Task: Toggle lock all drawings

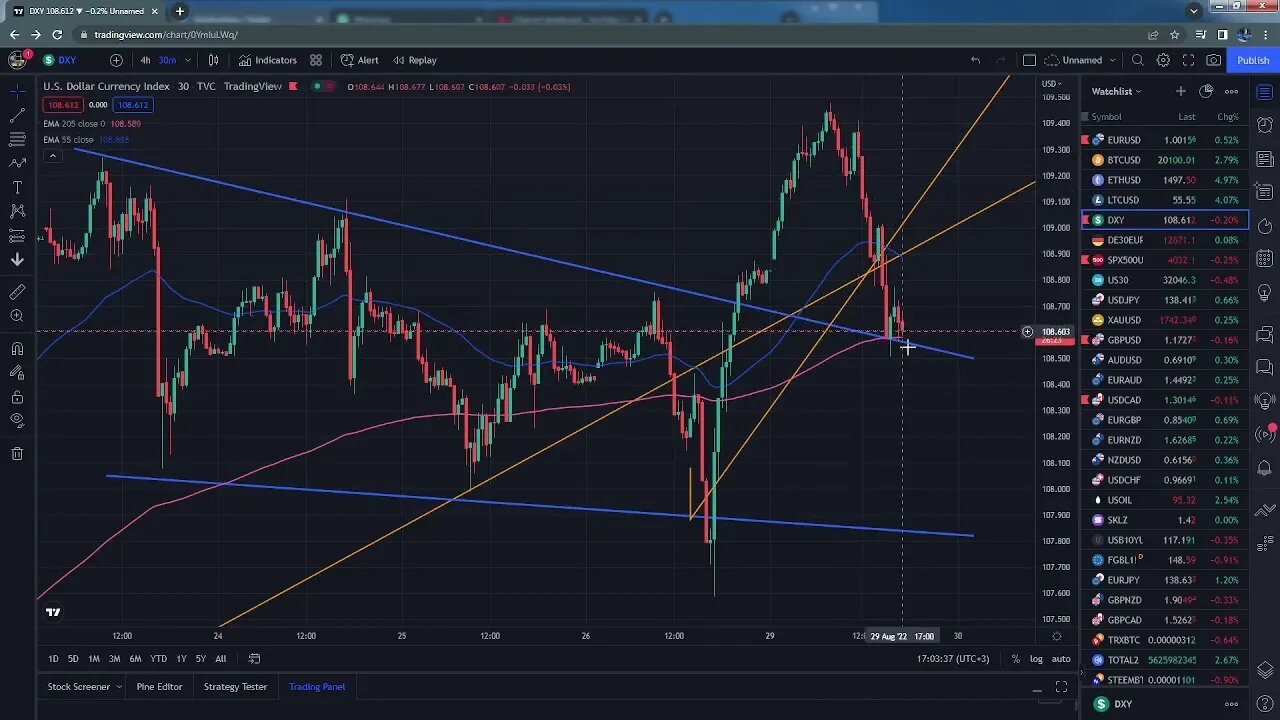Action: [x=17, y=397]
